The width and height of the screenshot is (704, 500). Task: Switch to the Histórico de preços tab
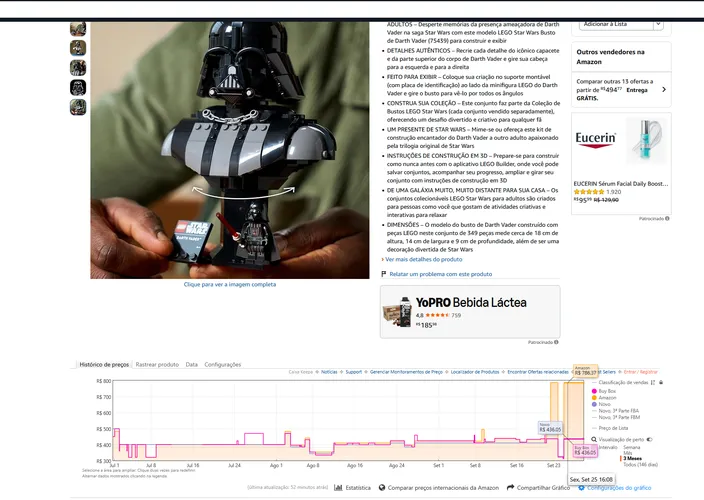tap(104, 364)
